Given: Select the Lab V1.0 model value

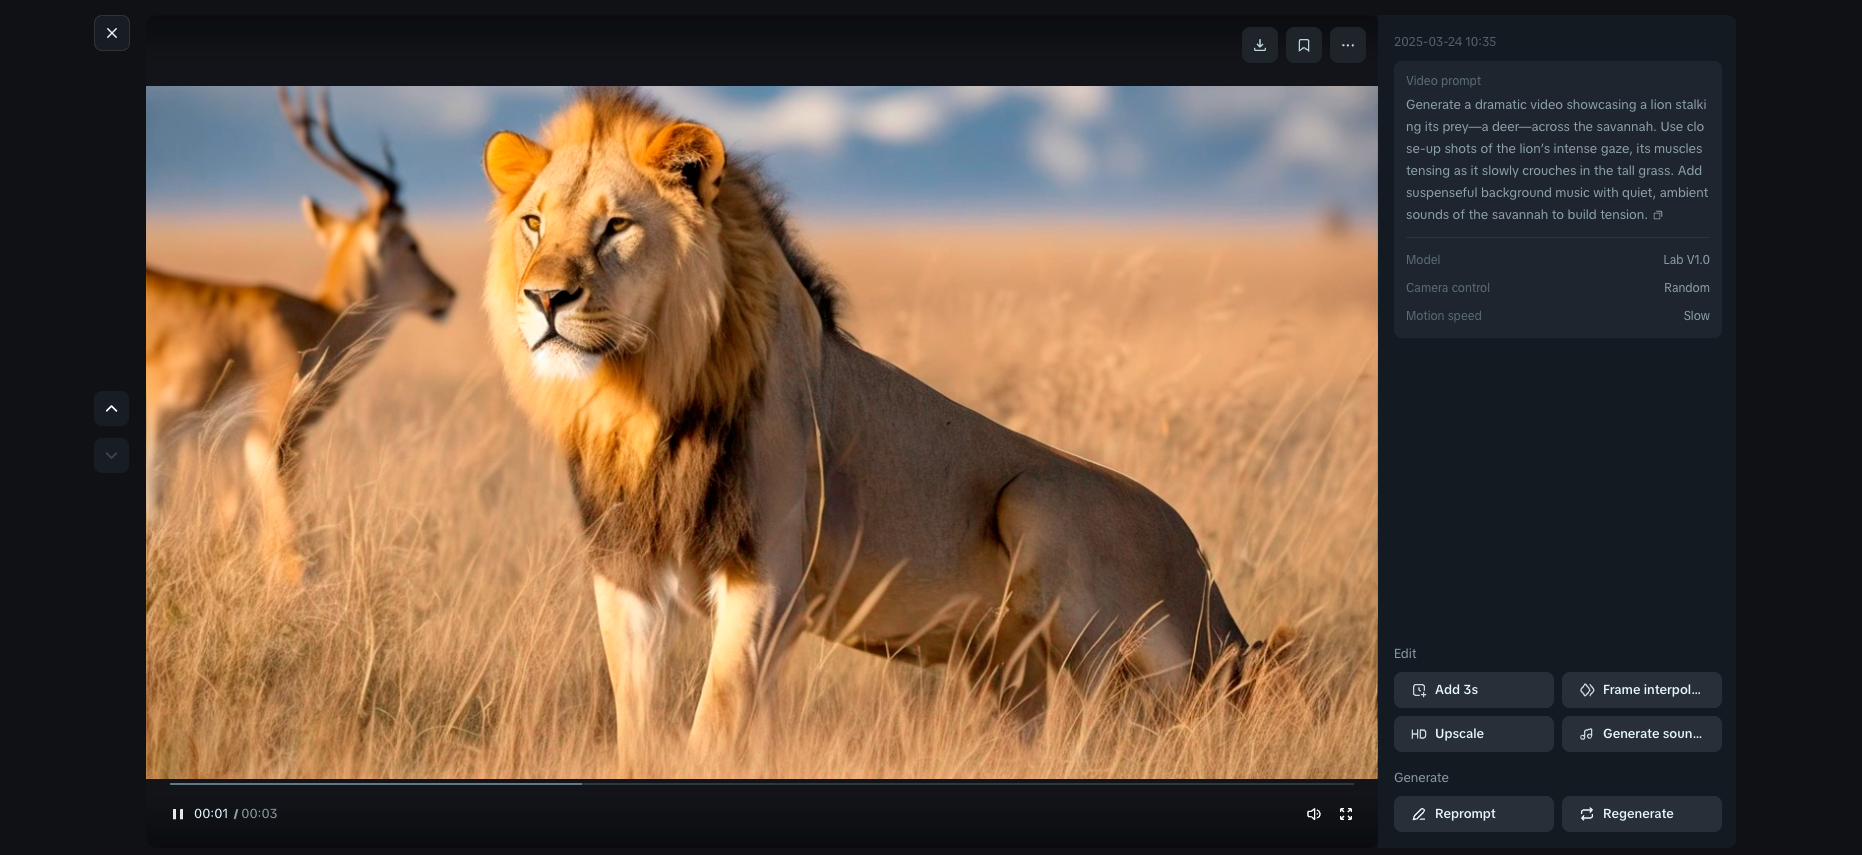Looking at the screenshot, I should pyautogui.click(x=1686, y=260).
